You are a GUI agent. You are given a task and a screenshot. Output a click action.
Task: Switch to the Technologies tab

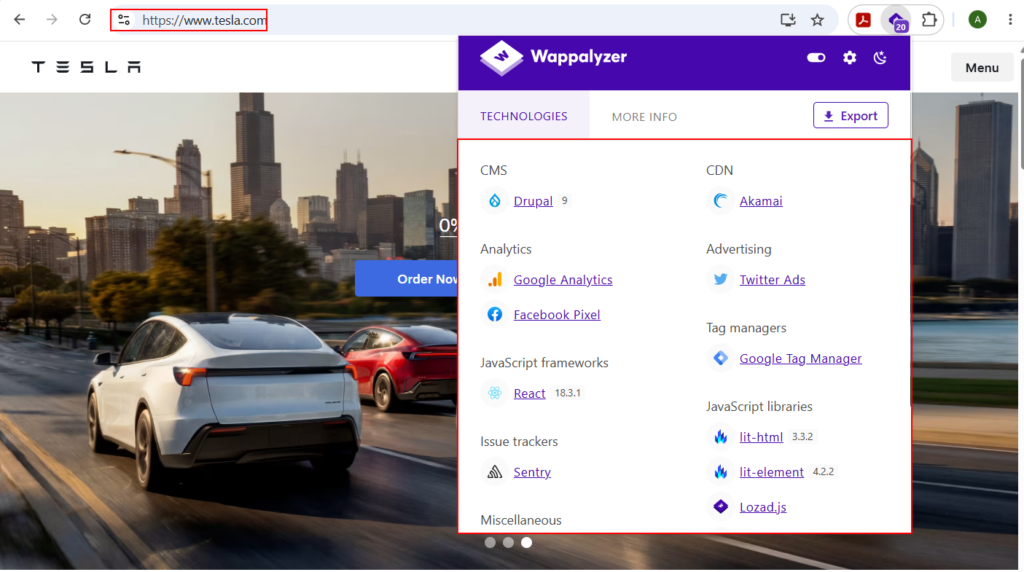(x=524, y=116)
